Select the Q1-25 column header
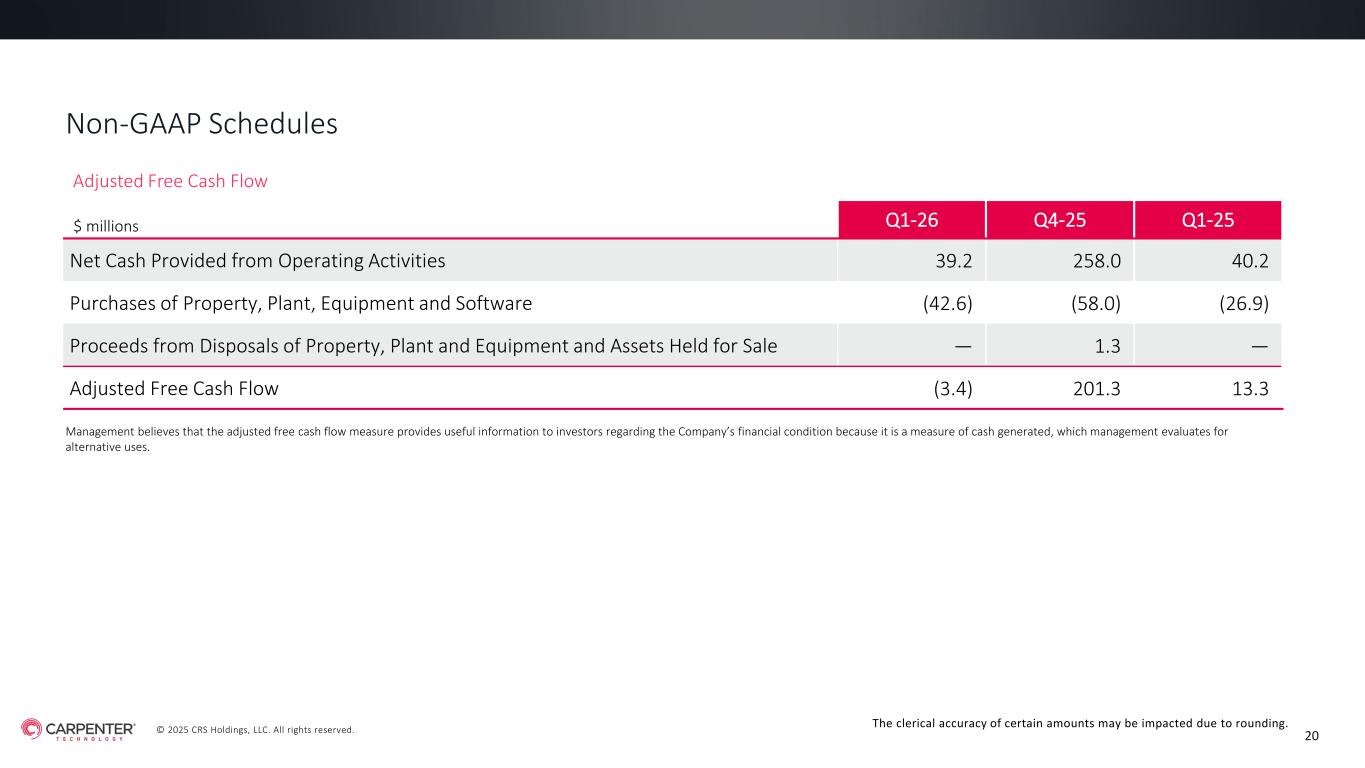 (x=1207, y=220)
